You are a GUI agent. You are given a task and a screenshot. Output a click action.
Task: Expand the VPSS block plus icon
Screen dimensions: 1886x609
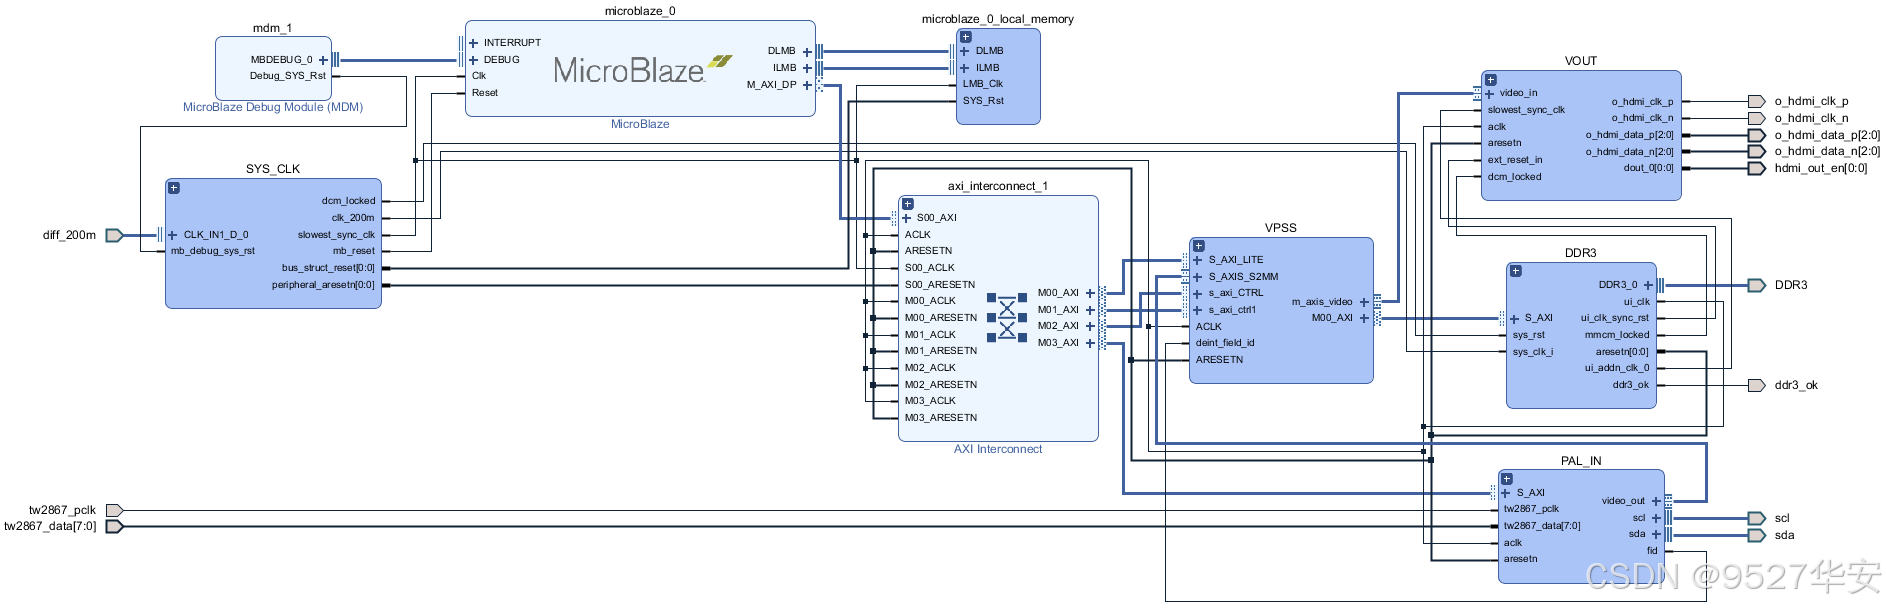coord(1199,246)
